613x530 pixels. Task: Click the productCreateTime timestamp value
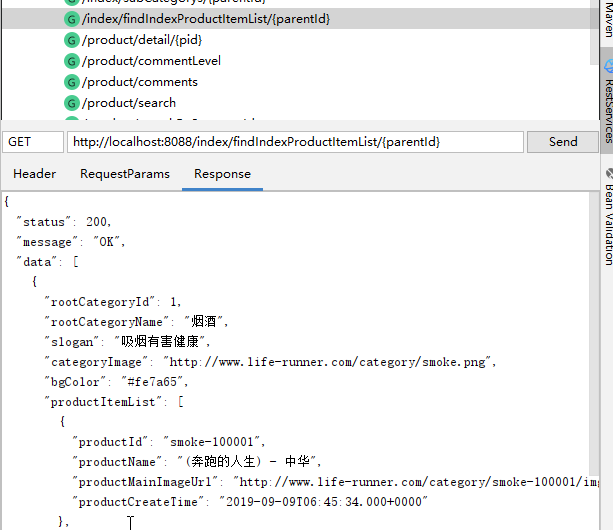(324, 501)
